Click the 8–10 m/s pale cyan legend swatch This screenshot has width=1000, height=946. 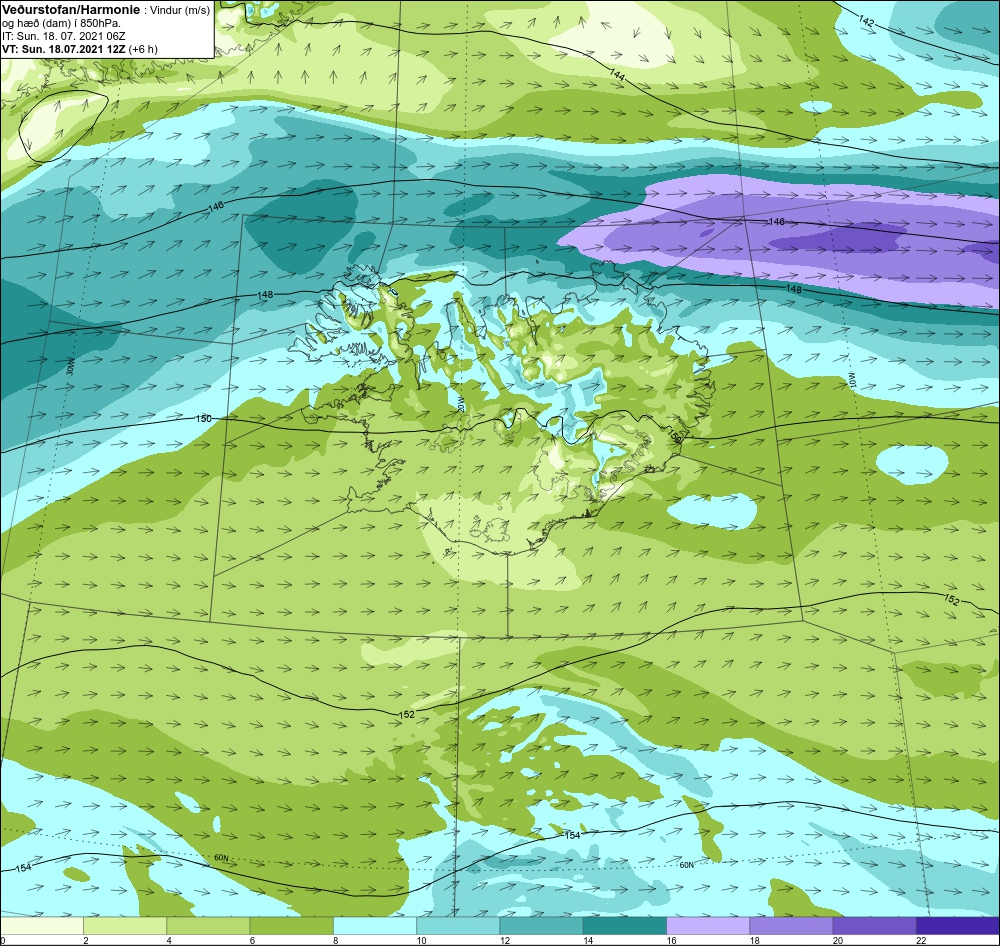375,925
